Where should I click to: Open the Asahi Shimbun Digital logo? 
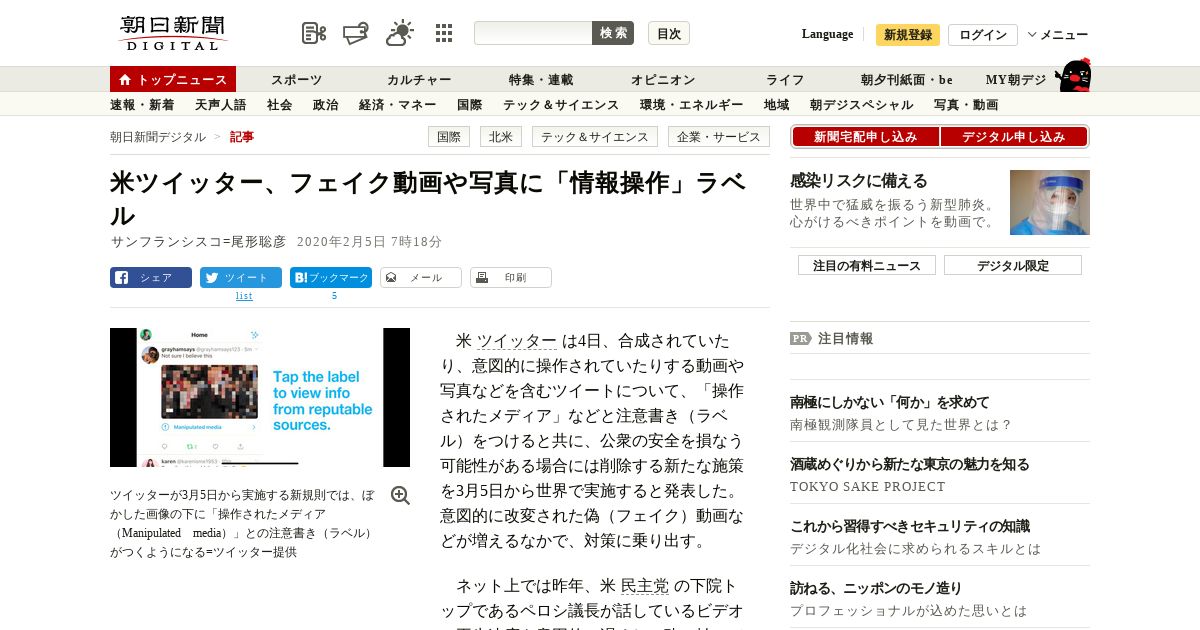click(173, 33)
